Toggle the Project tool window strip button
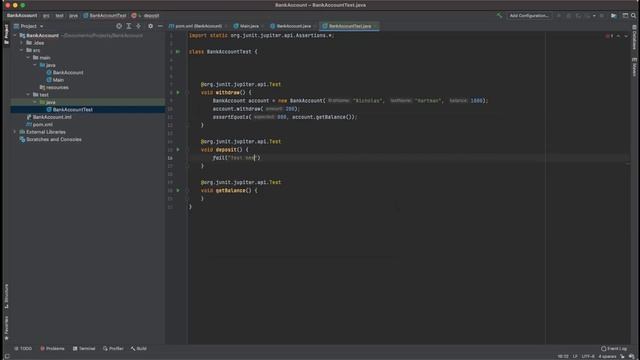This screenshot has height=360, width=640. pos(6,34)
